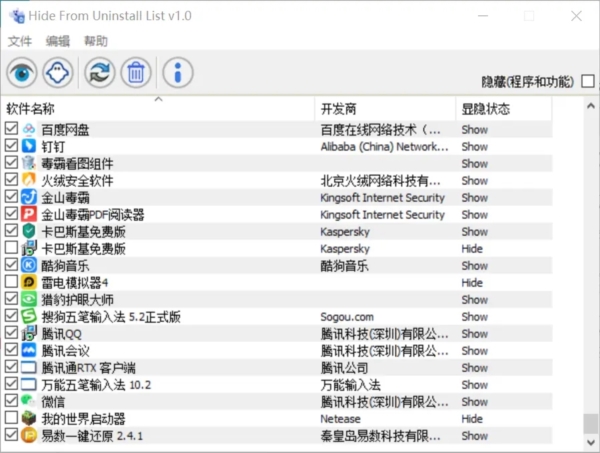
Task: Click Hide status of 雷电模拟器4
Action: click(472, 282)
